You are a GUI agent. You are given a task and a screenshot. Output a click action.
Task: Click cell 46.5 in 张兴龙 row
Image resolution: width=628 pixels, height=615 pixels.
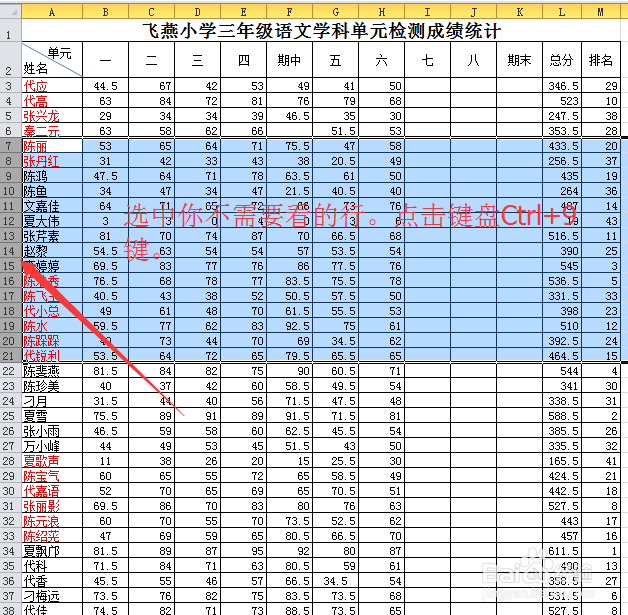point(289,116)
